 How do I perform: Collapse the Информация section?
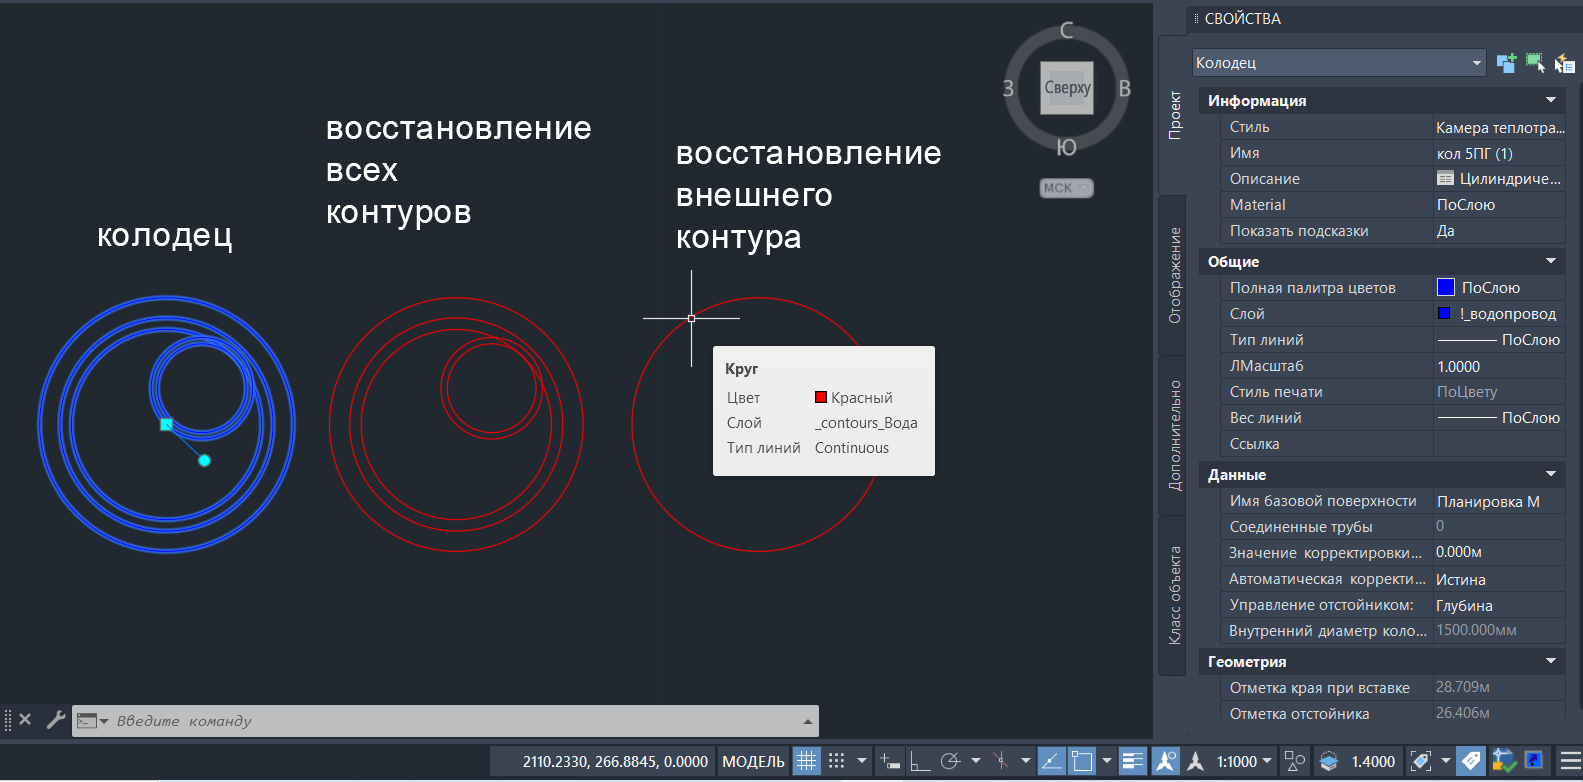(1551, 100)
